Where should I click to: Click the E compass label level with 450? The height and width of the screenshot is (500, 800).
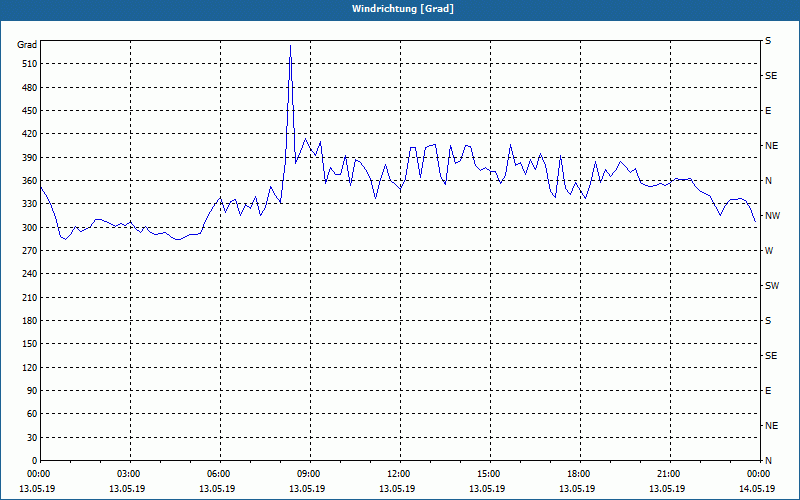click(768, 111)
